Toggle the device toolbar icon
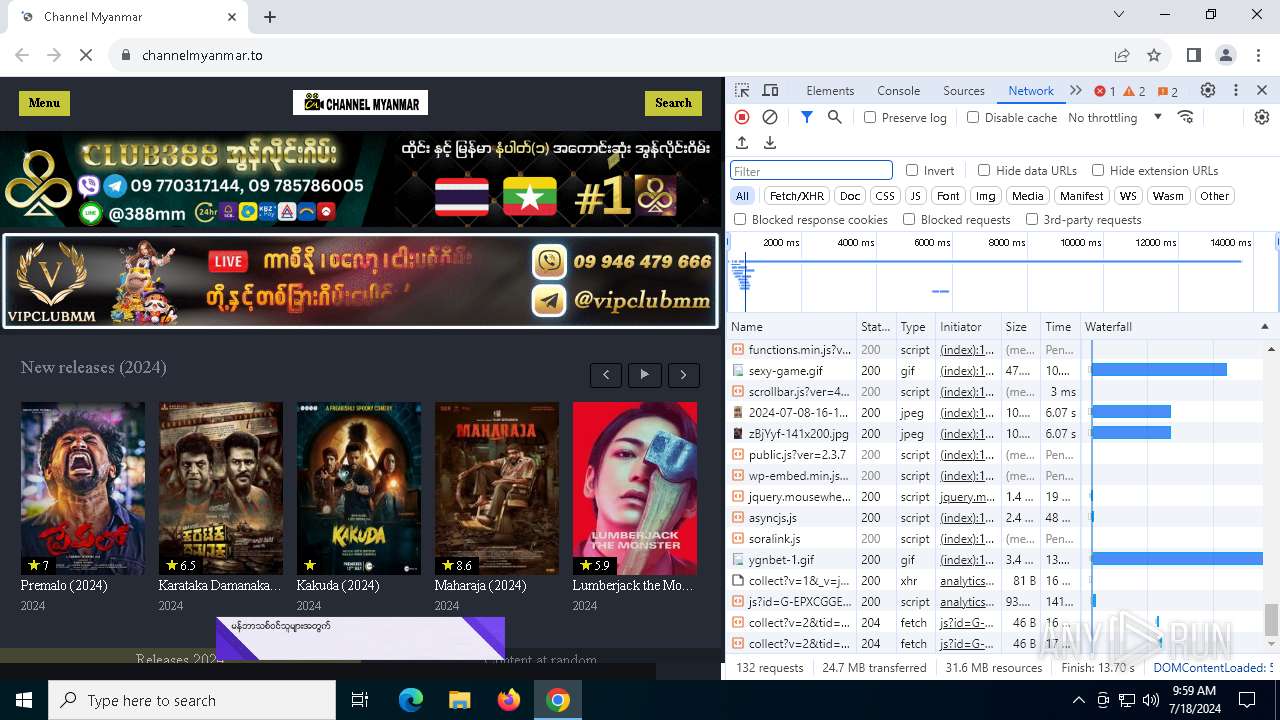 [x=770, y=90]
